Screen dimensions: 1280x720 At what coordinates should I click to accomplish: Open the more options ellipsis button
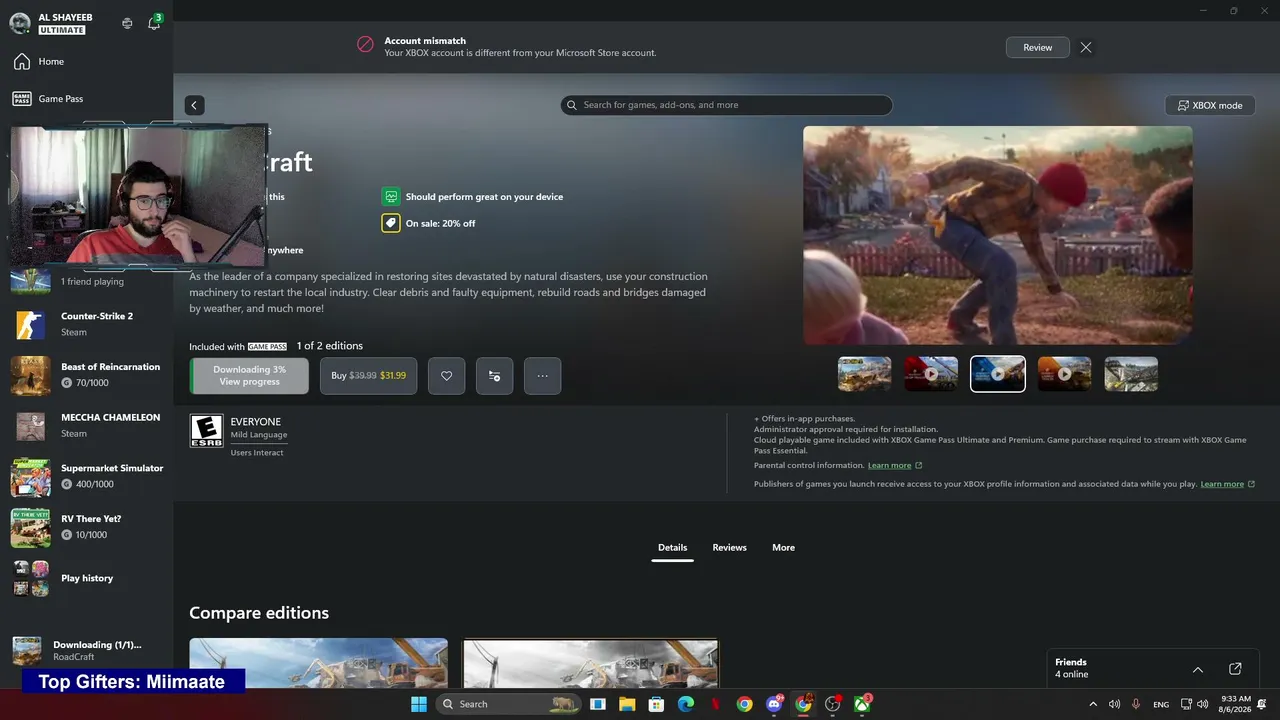[542, 376]
